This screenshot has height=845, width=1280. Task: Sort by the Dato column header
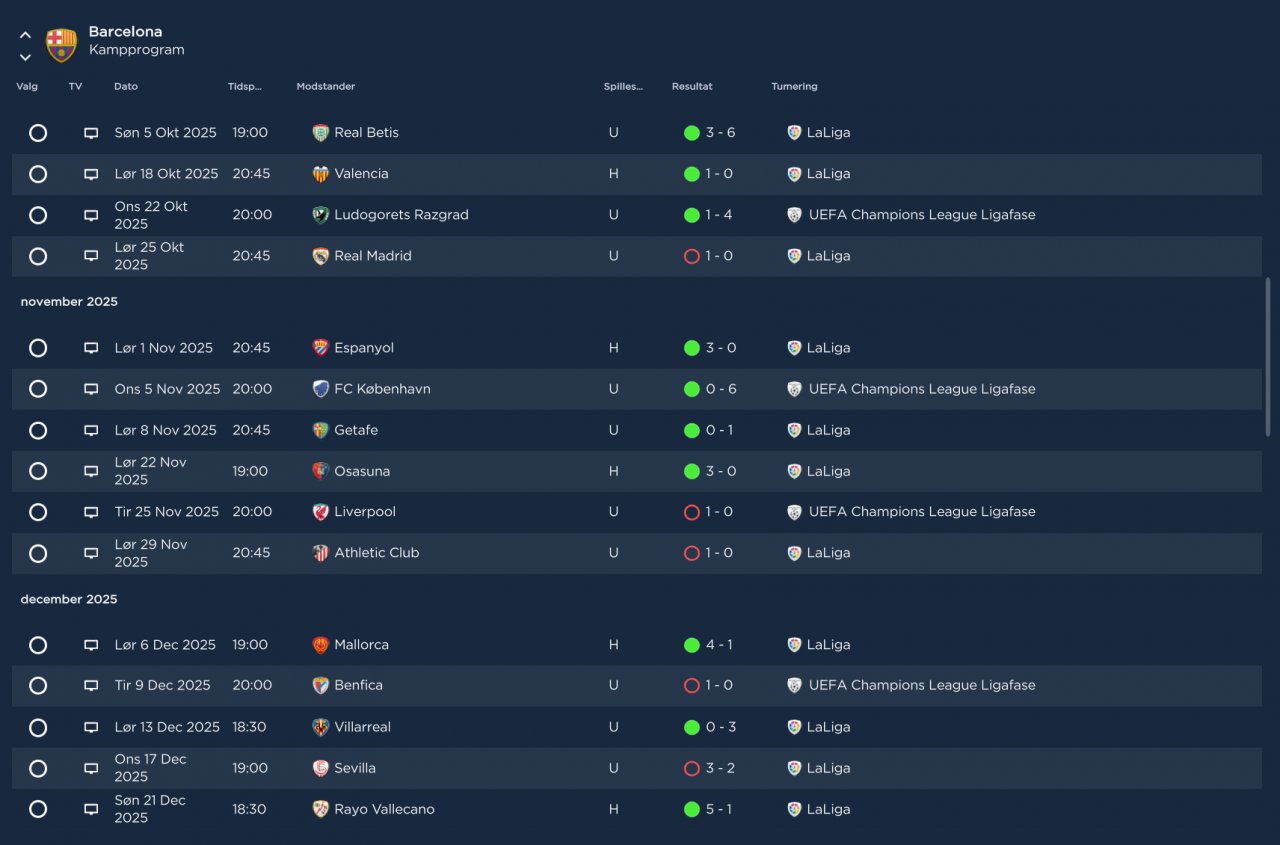126,86
